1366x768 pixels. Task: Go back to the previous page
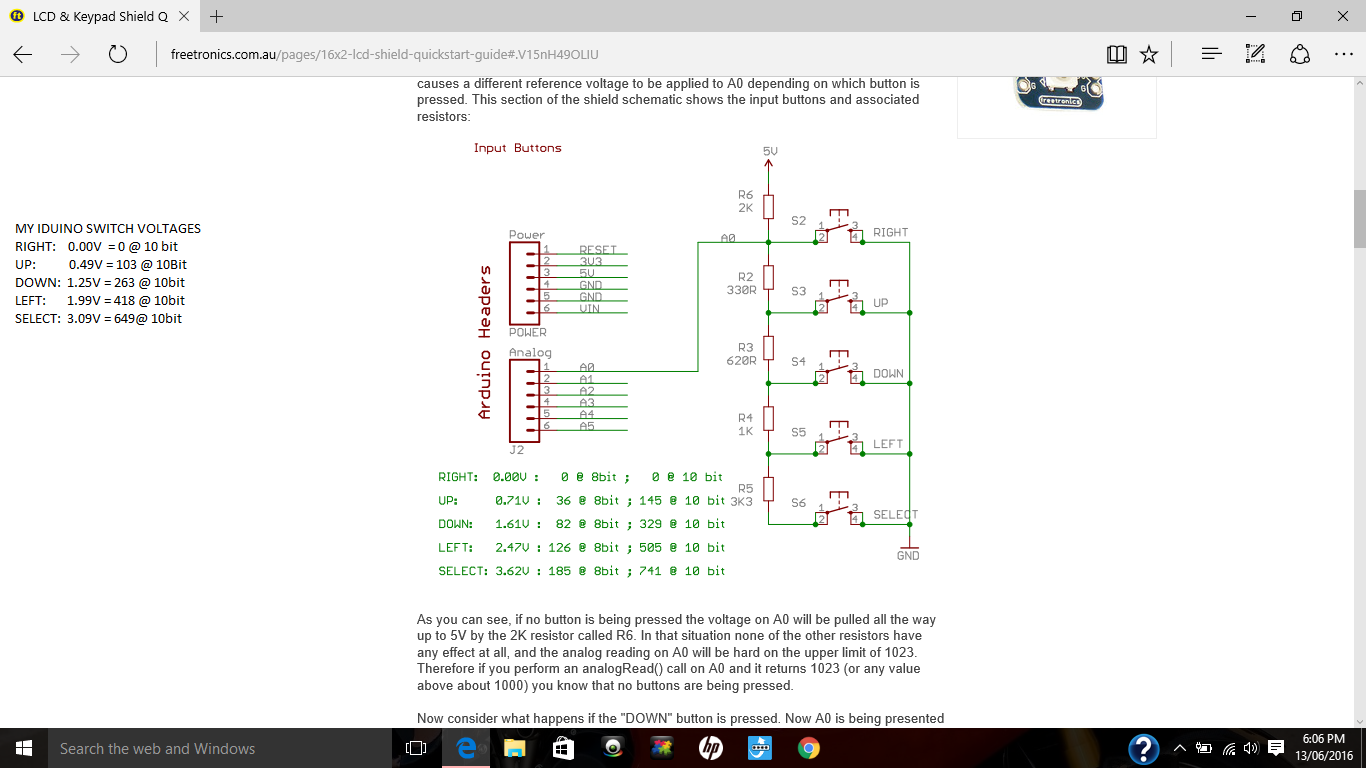23,54
